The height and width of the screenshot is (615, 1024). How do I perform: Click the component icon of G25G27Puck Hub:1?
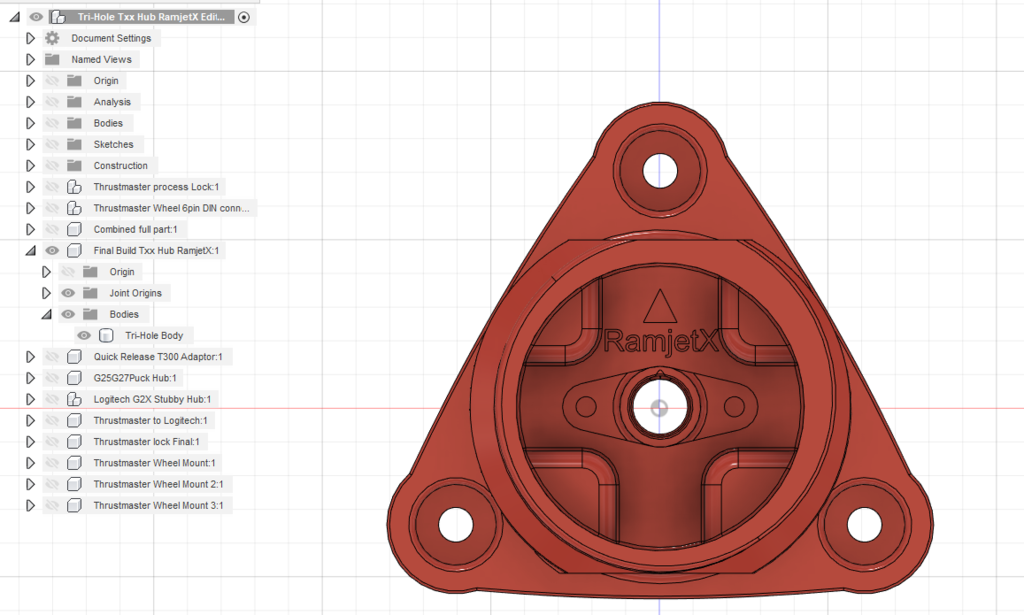pyautogui.click(x=74, y=378)
